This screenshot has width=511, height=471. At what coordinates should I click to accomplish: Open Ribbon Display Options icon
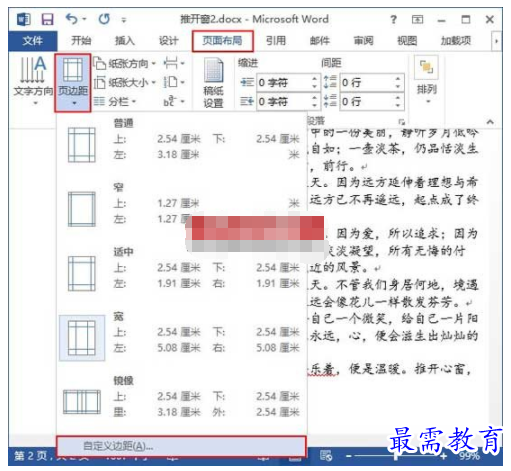coord(417,19)
